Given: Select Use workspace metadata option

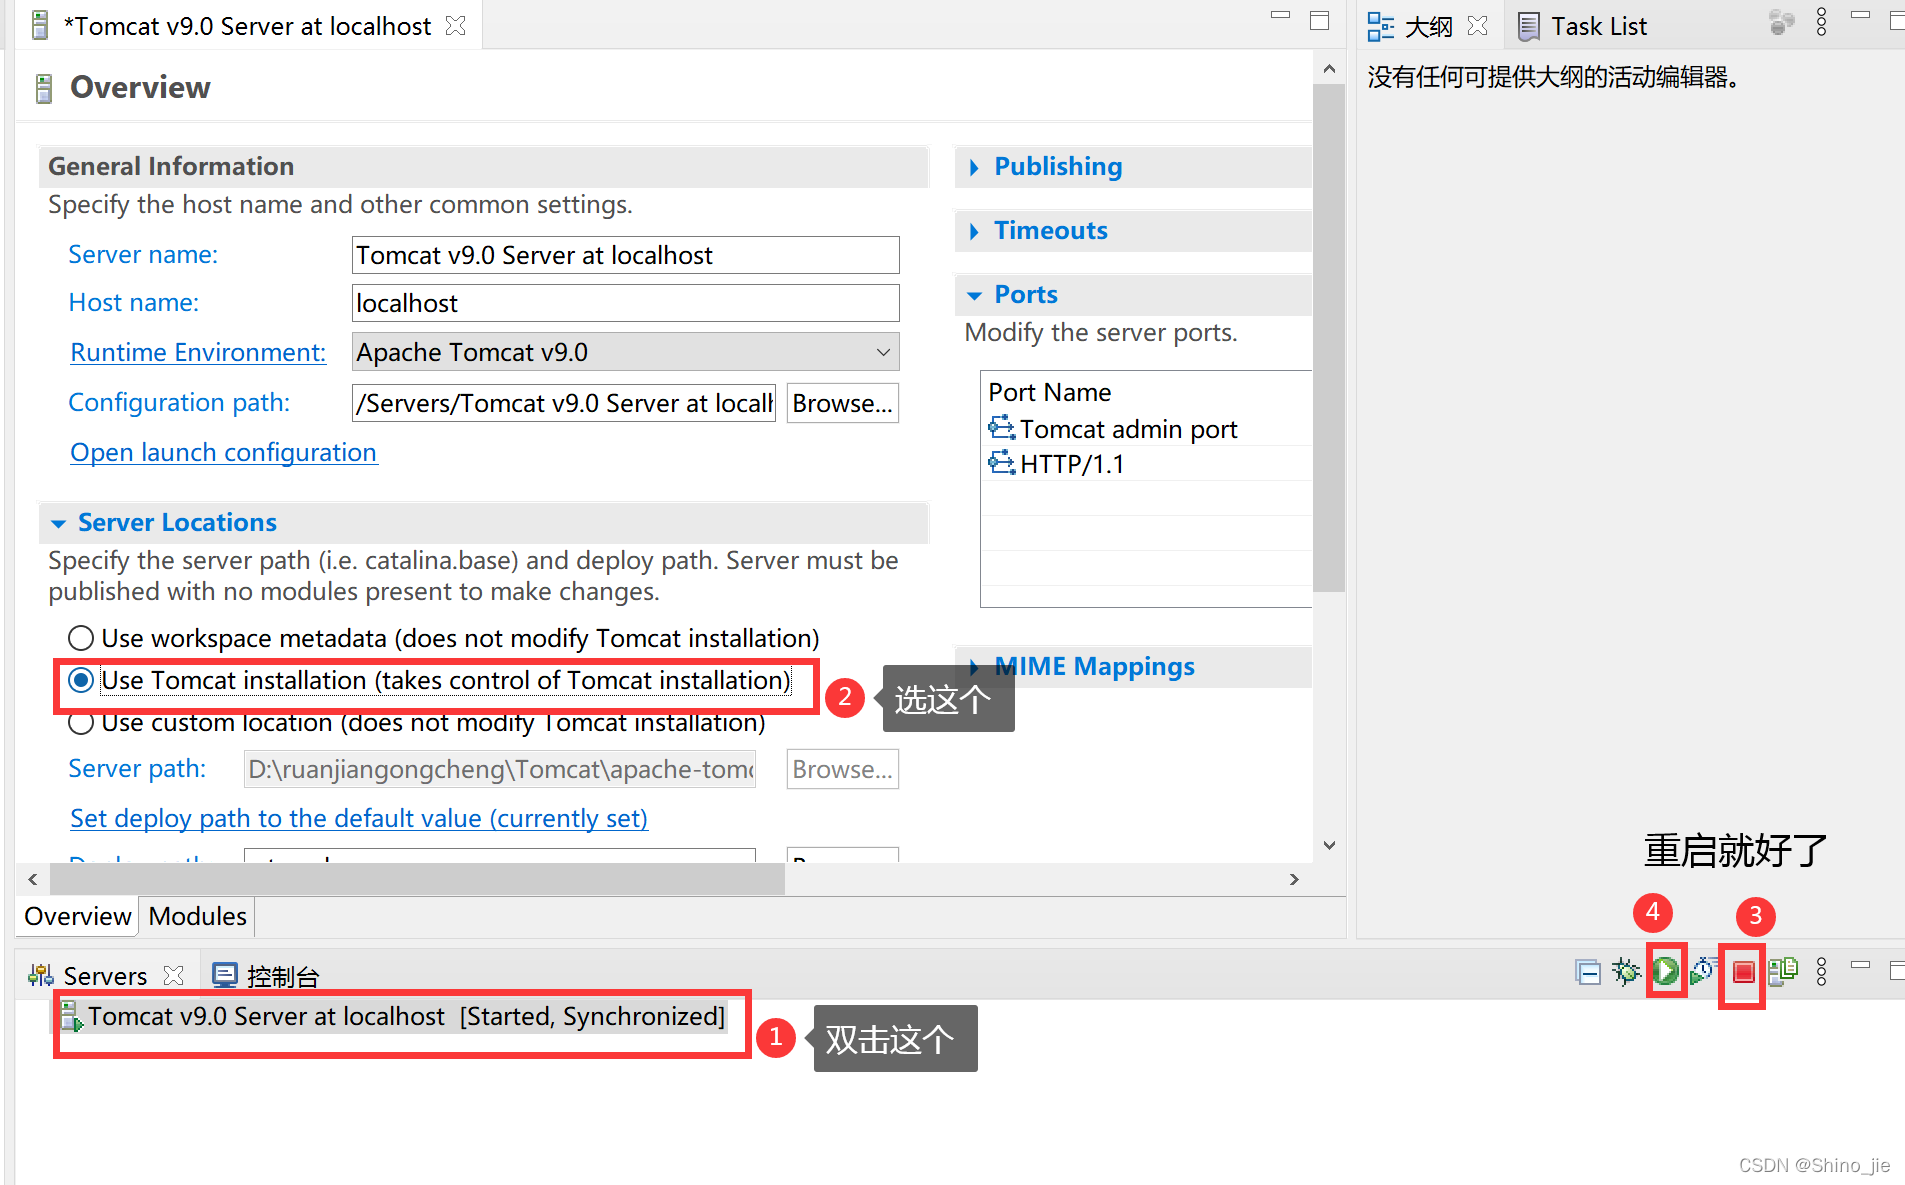Looking at the screenshot, I should (x=81, y=638).
